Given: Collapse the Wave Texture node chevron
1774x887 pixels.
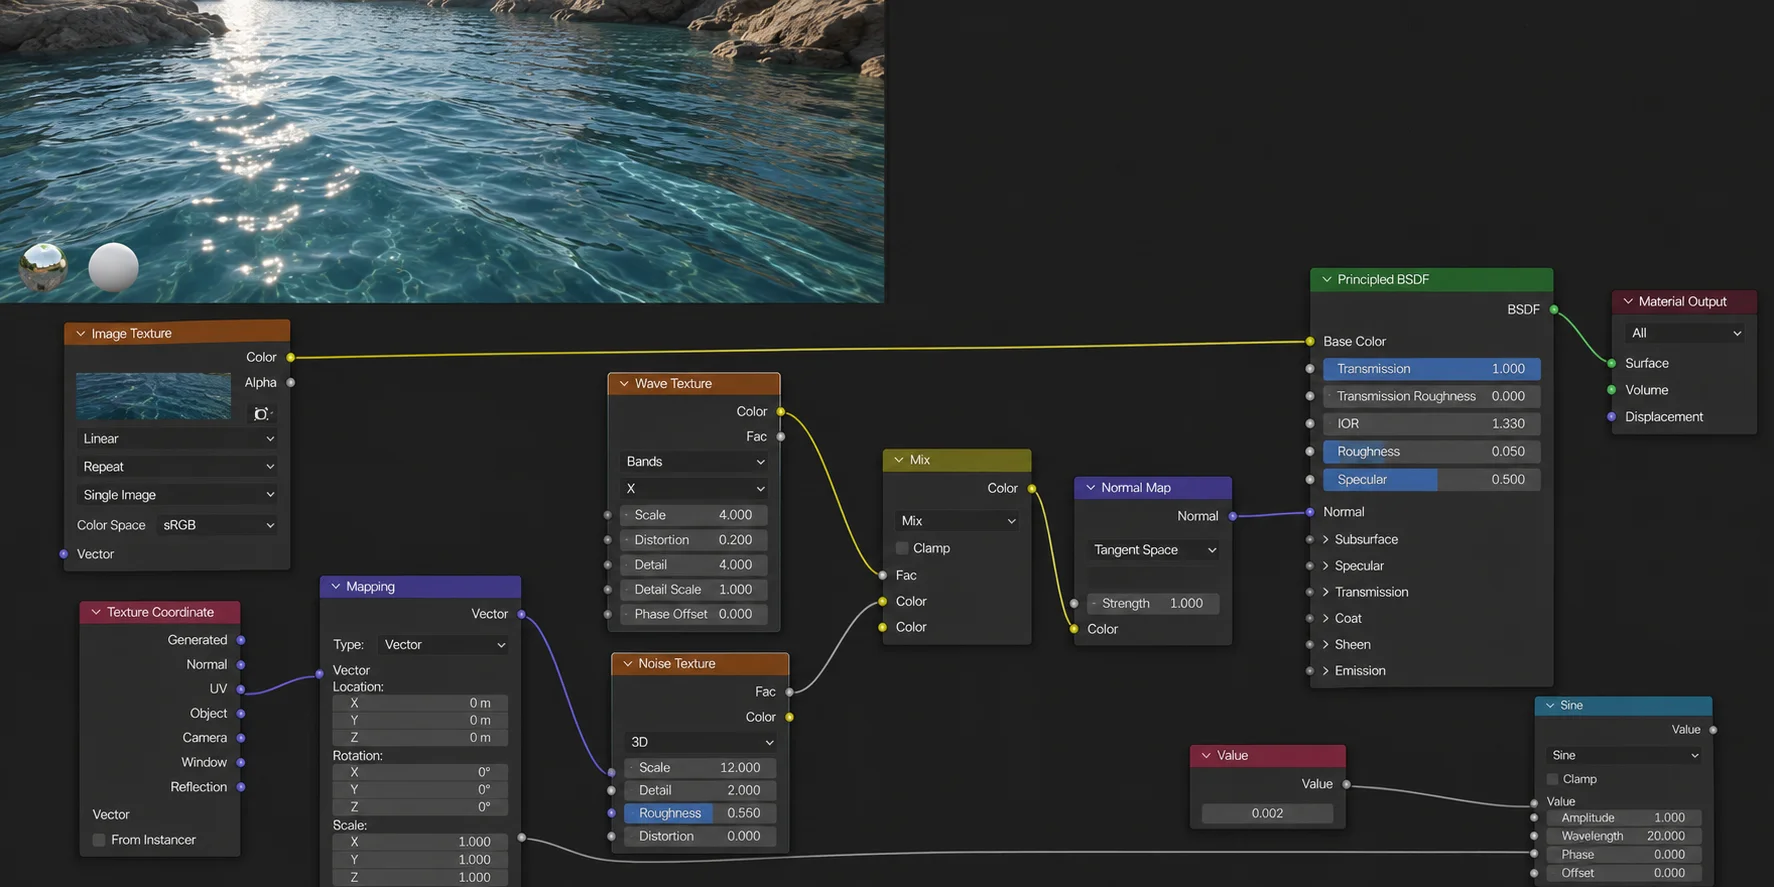Looking at the screenshot, I should pyautogui.click(x=624, y=384).
